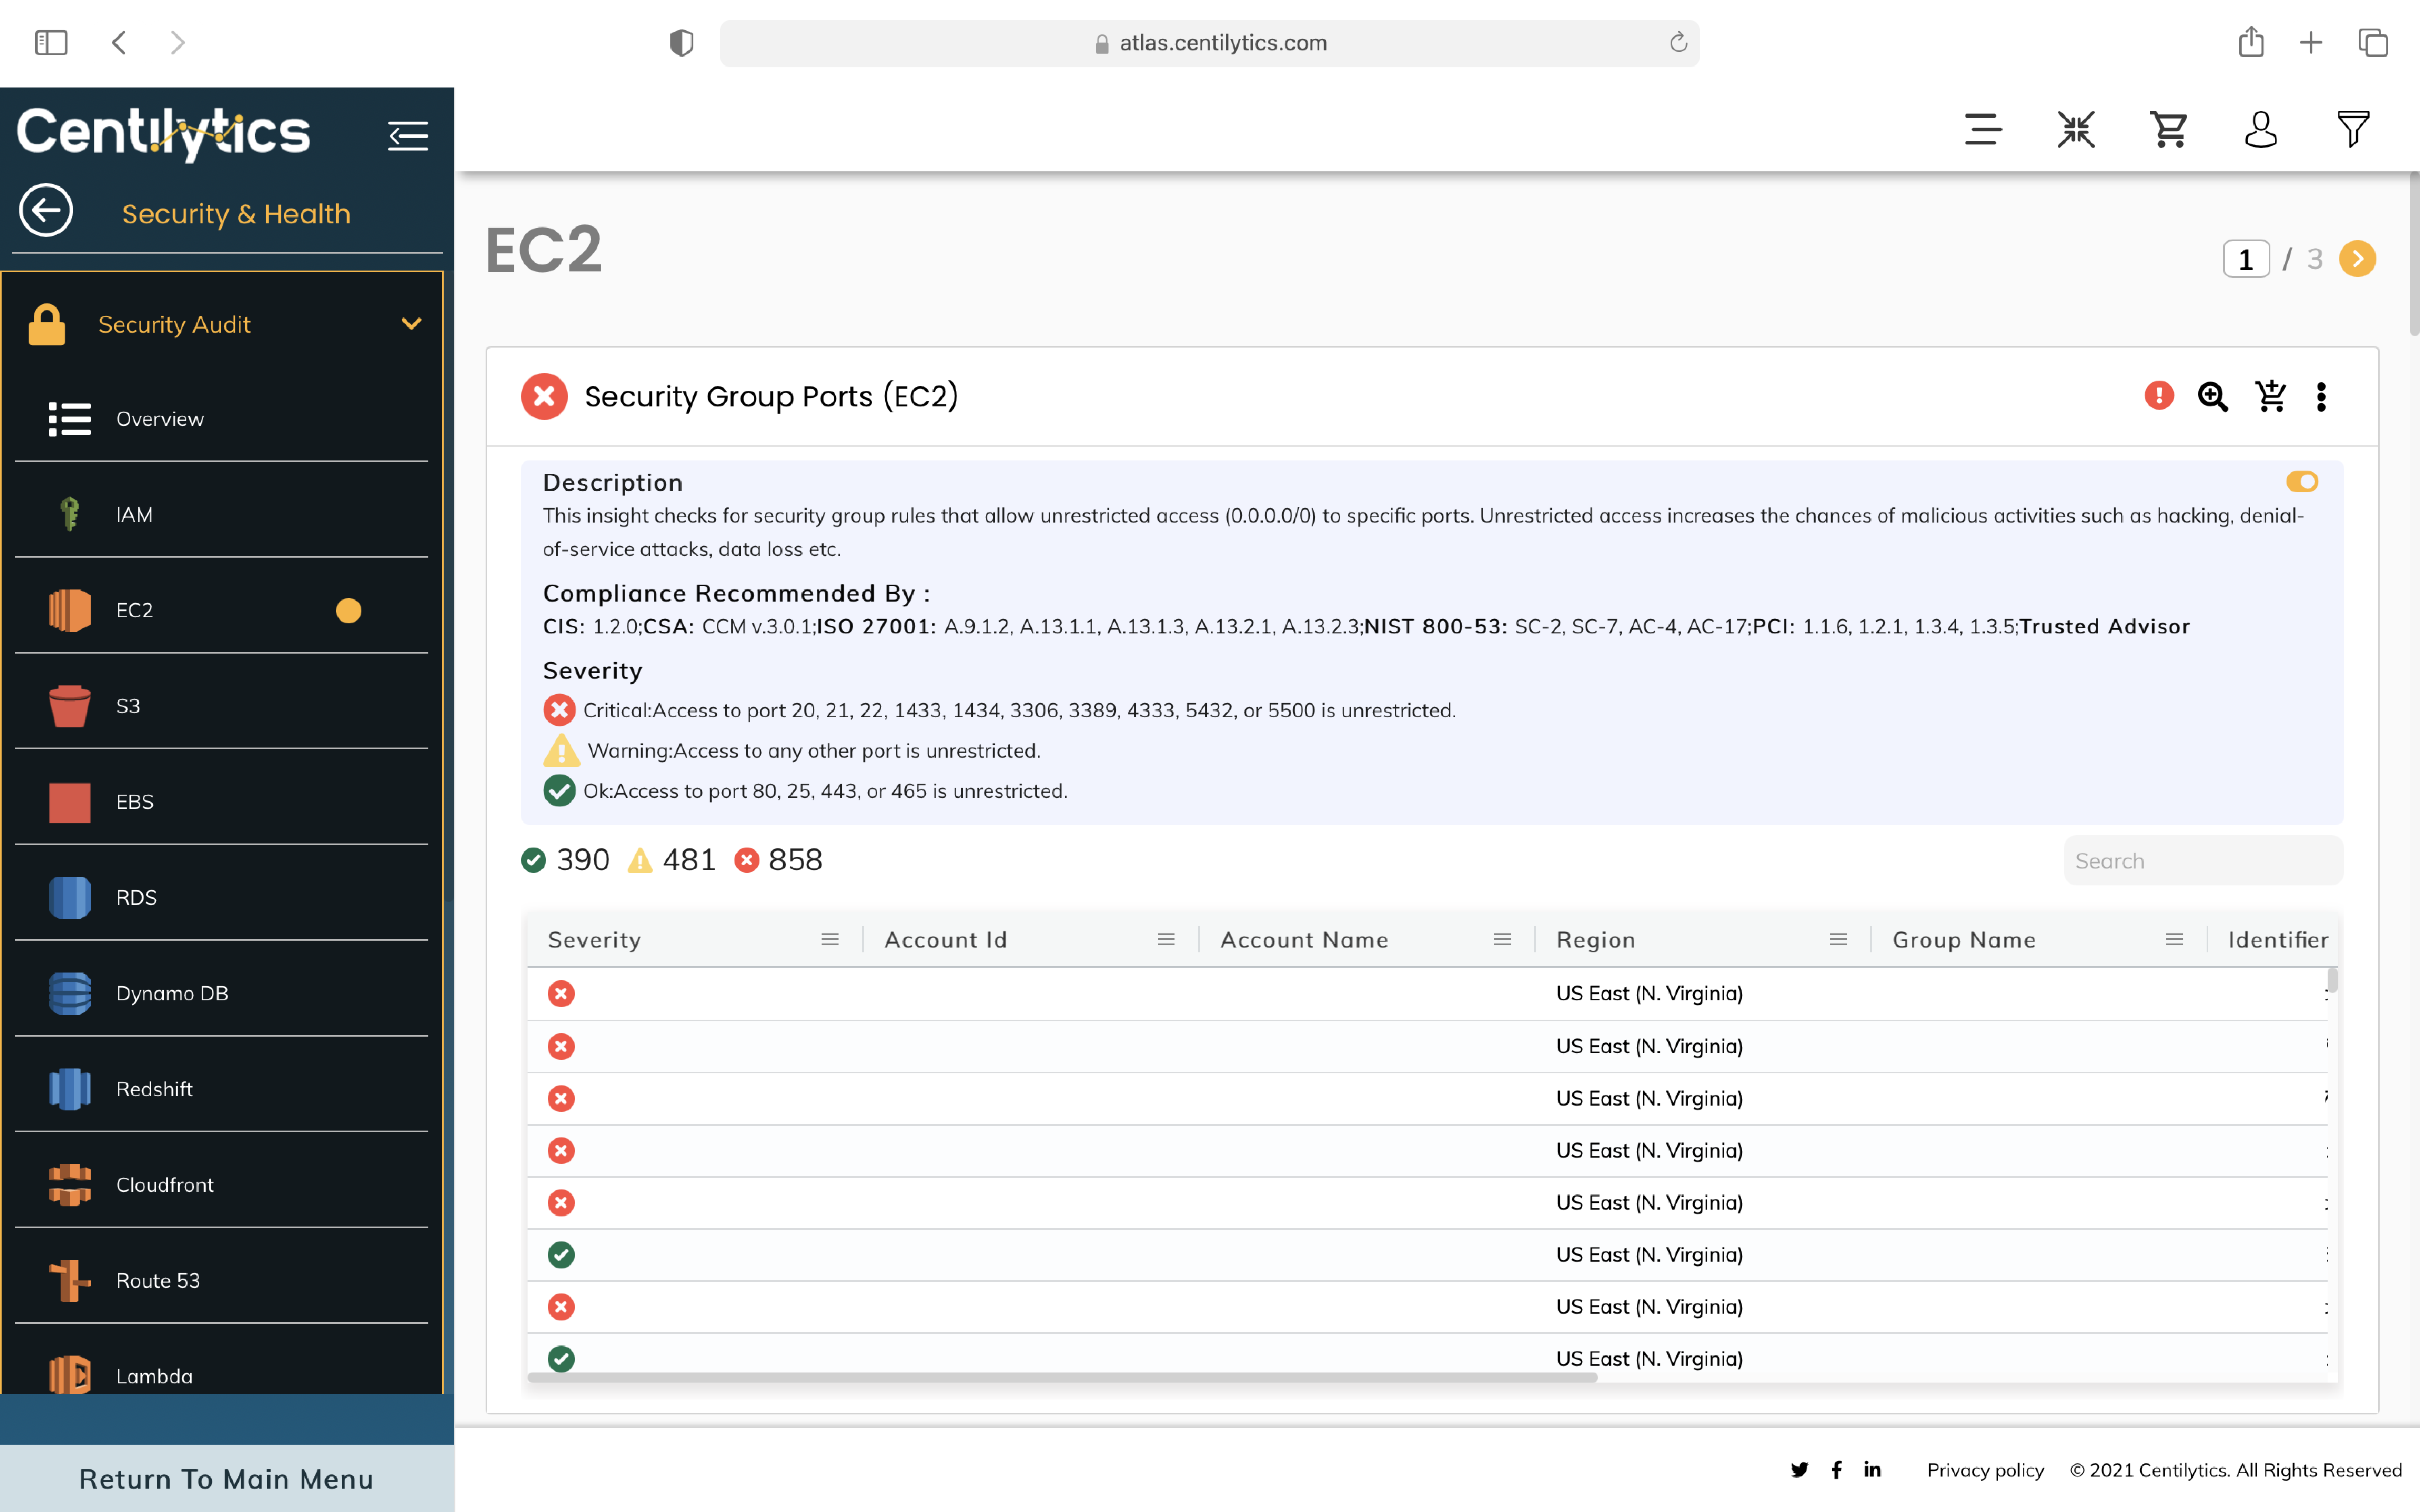This screenshot has width=2420, height=1512.
Task: Open the hamburger menu in top header
Action: click(x=1983, y=130)
